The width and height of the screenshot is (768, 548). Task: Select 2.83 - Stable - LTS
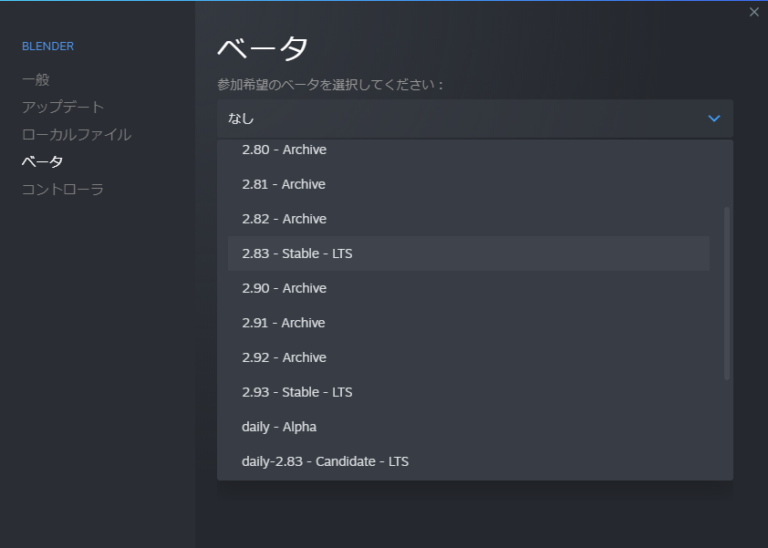tap(468, 254)
